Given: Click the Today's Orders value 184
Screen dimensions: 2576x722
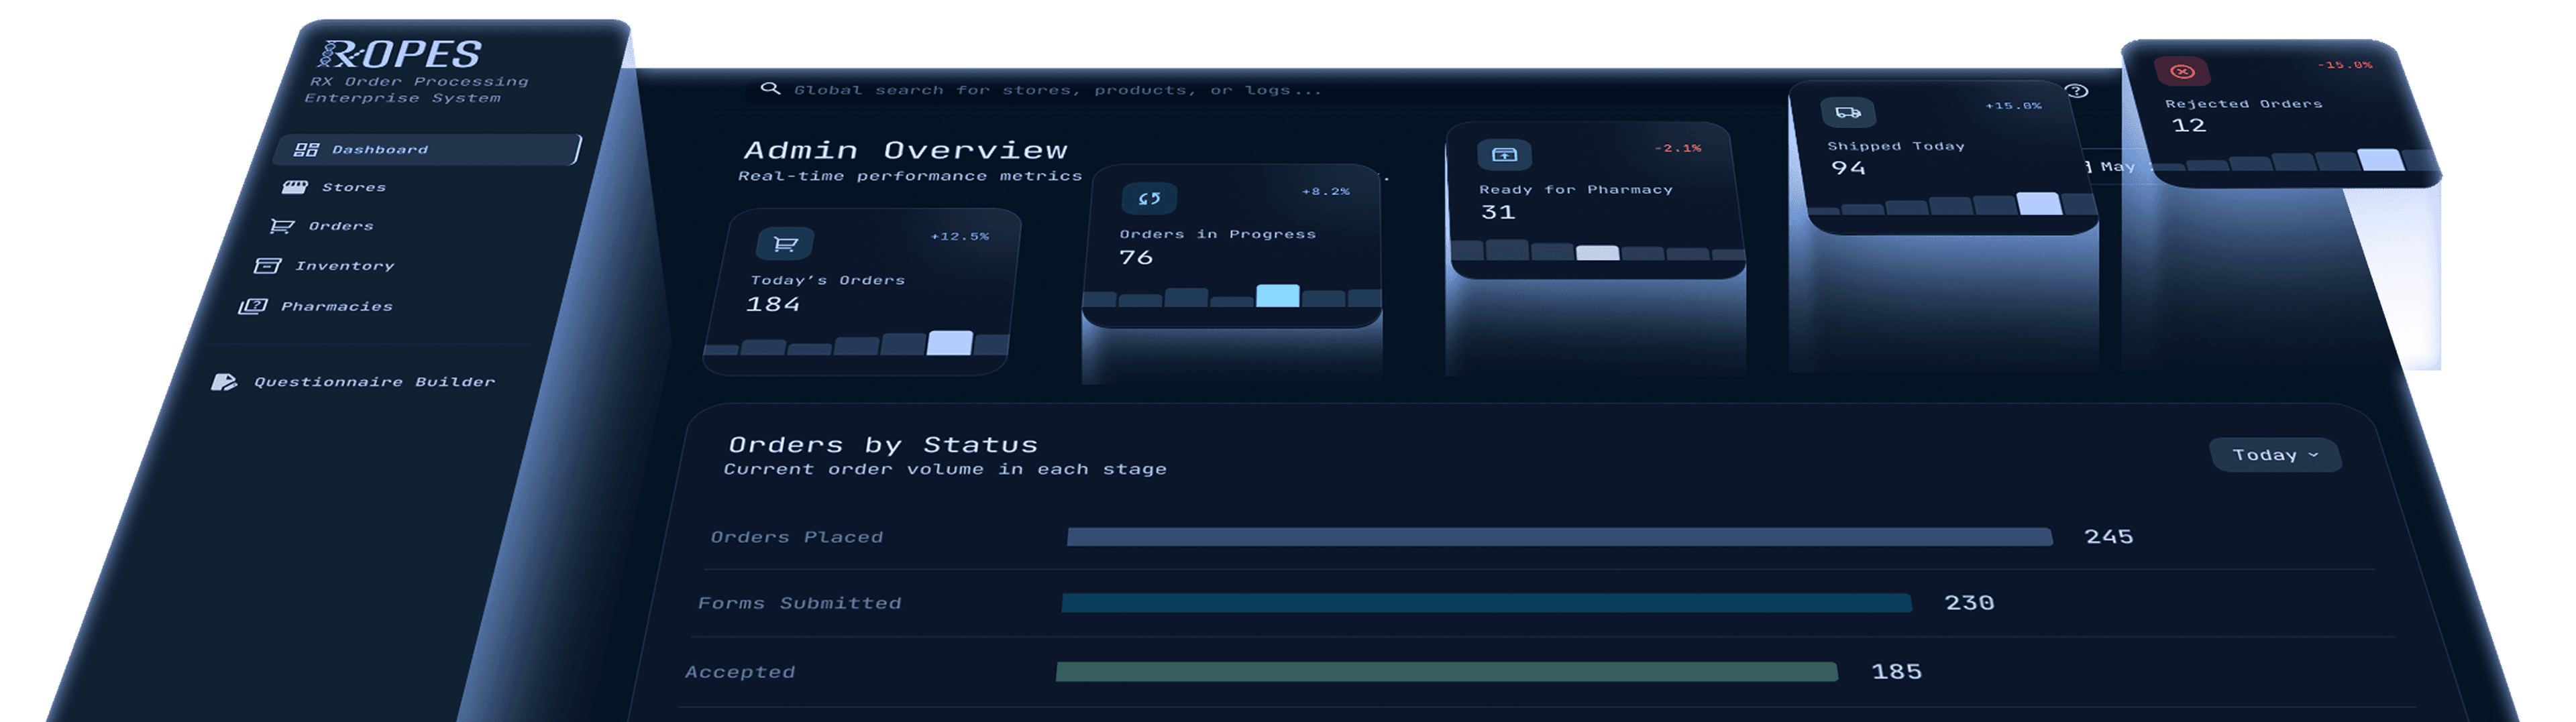Looking at the screenshot, I should [x=773, y=305].
